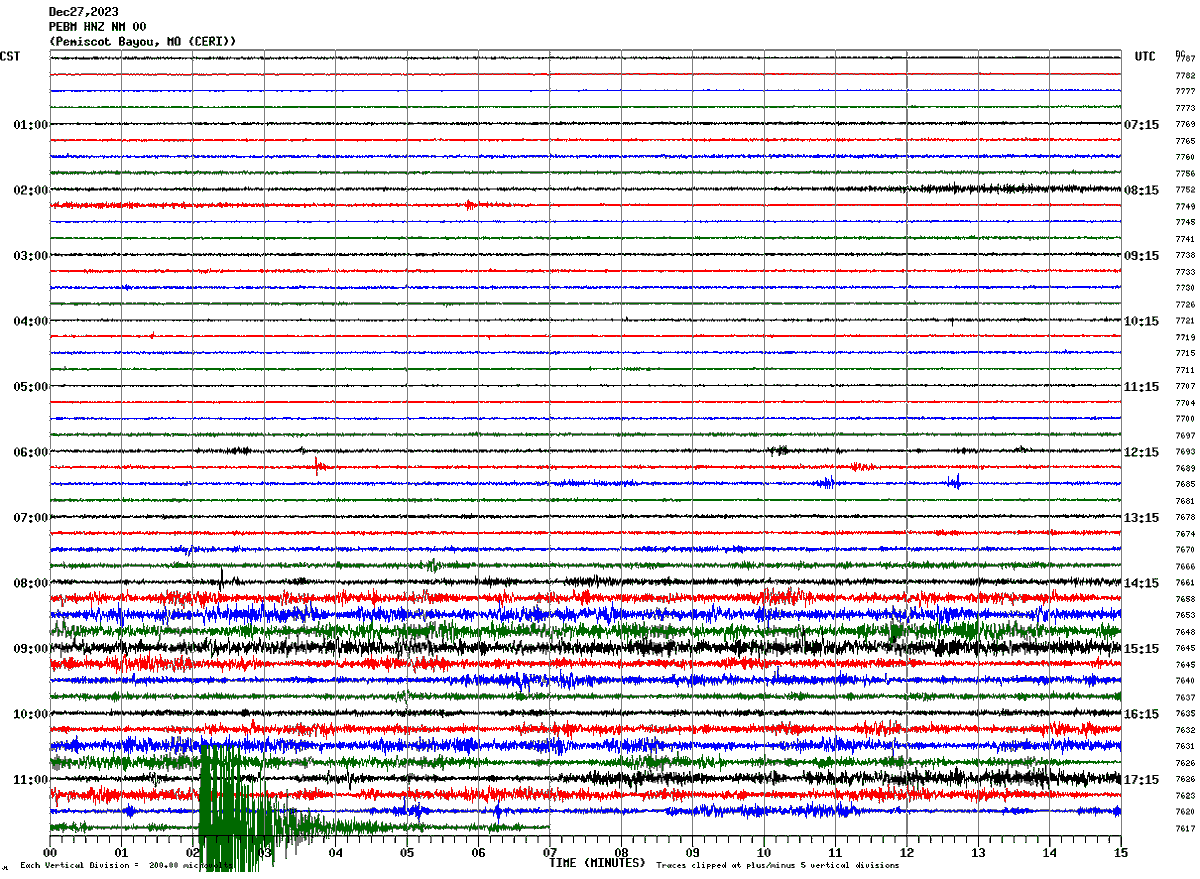Click the value '7782' in right column
Screen dimensions: 1200x879
click(1185, 76)
